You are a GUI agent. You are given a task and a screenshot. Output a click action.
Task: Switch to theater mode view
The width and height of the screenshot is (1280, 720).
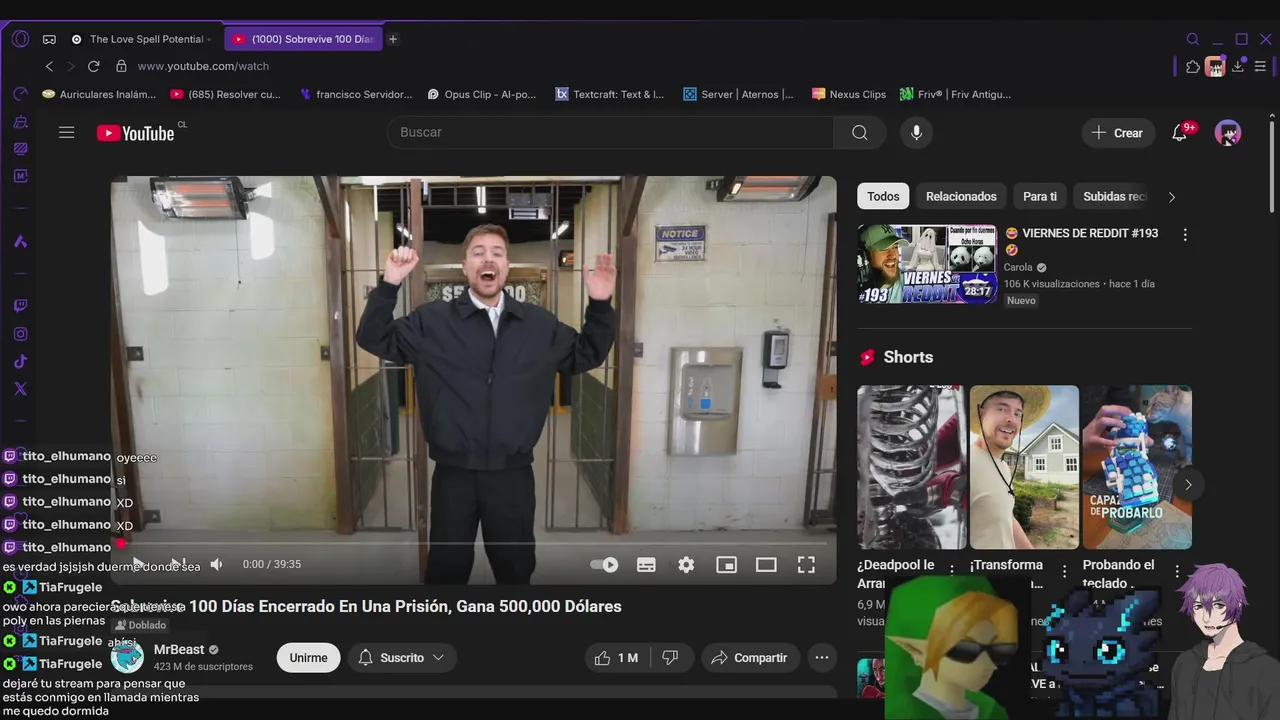pyautogui.click(x=766, y=565)
